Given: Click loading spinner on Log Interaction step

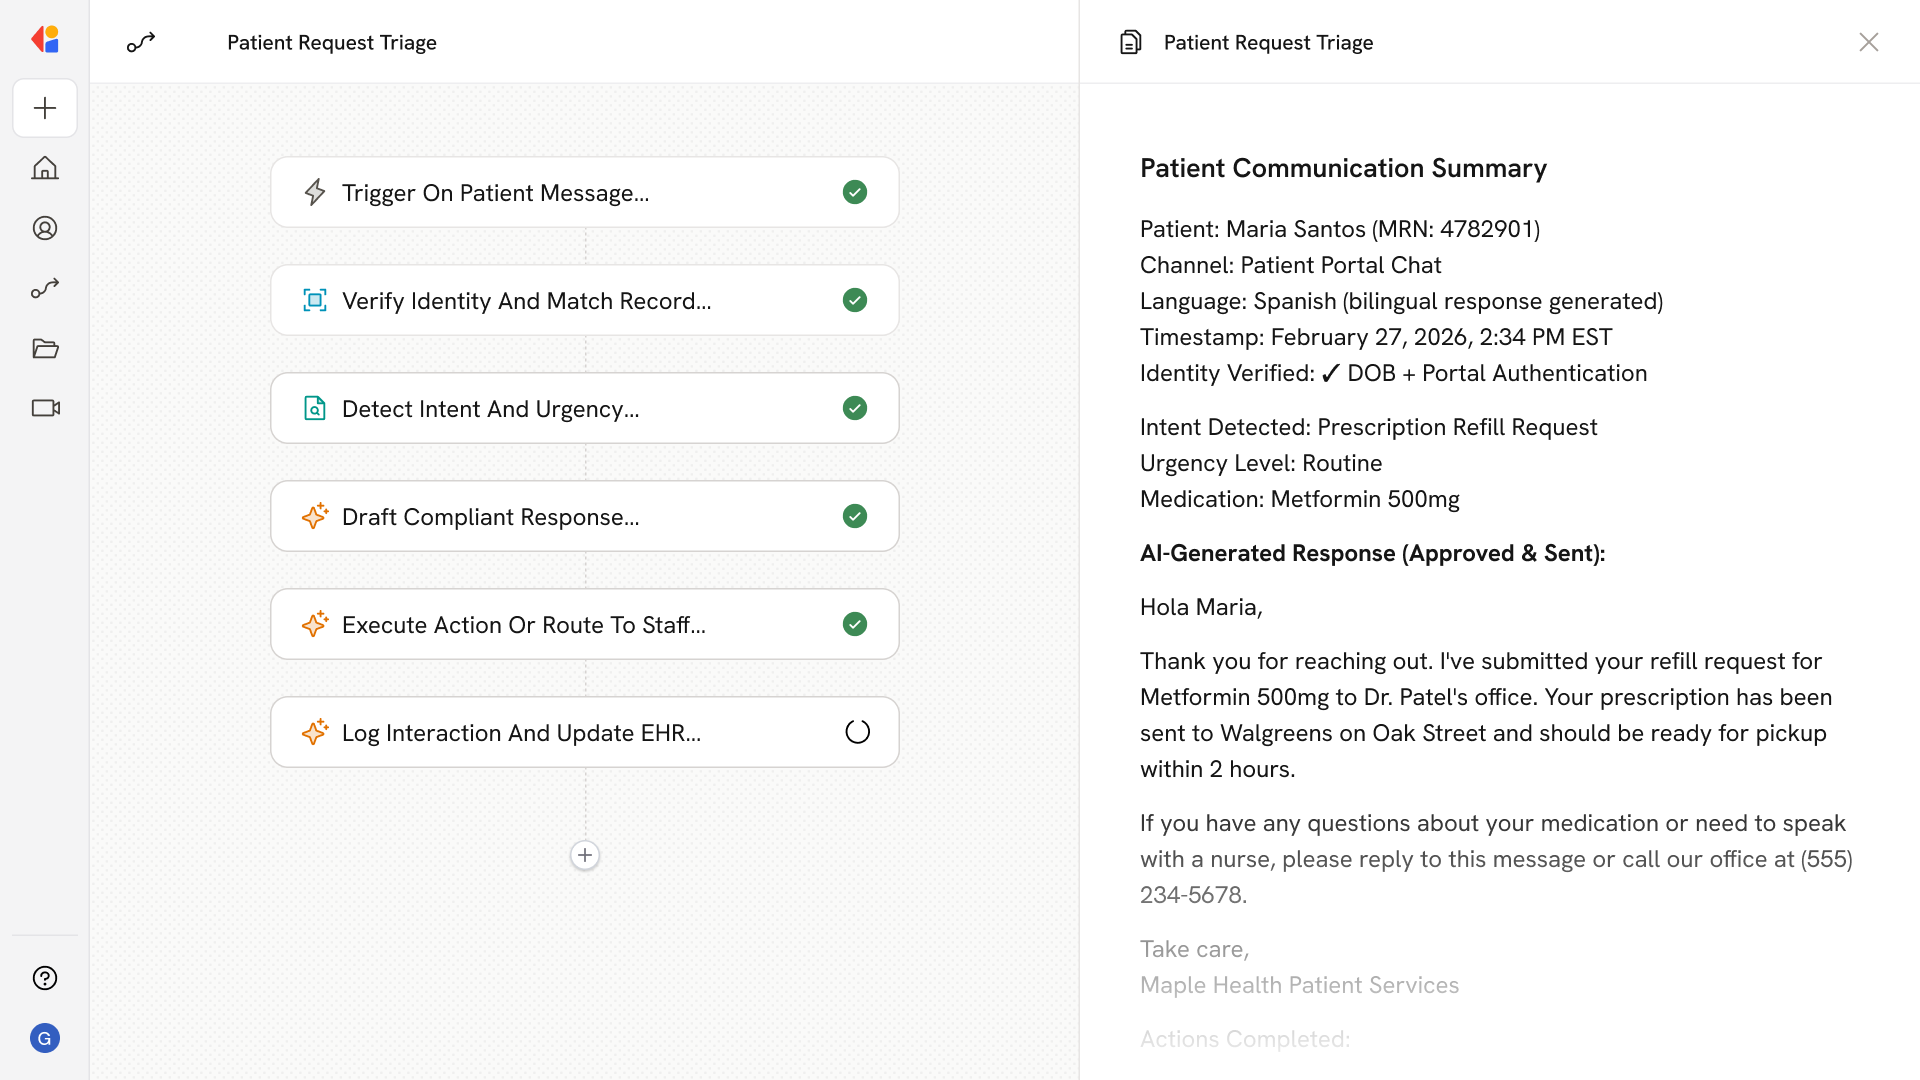Looking at the screenshot, I should (857, 732).
